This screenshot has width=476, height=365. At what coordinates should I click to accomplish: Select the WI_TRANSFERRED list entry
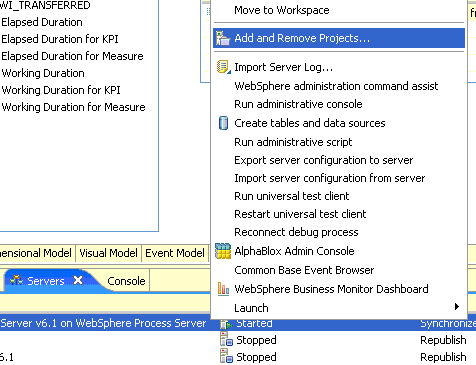click(45, 5)
